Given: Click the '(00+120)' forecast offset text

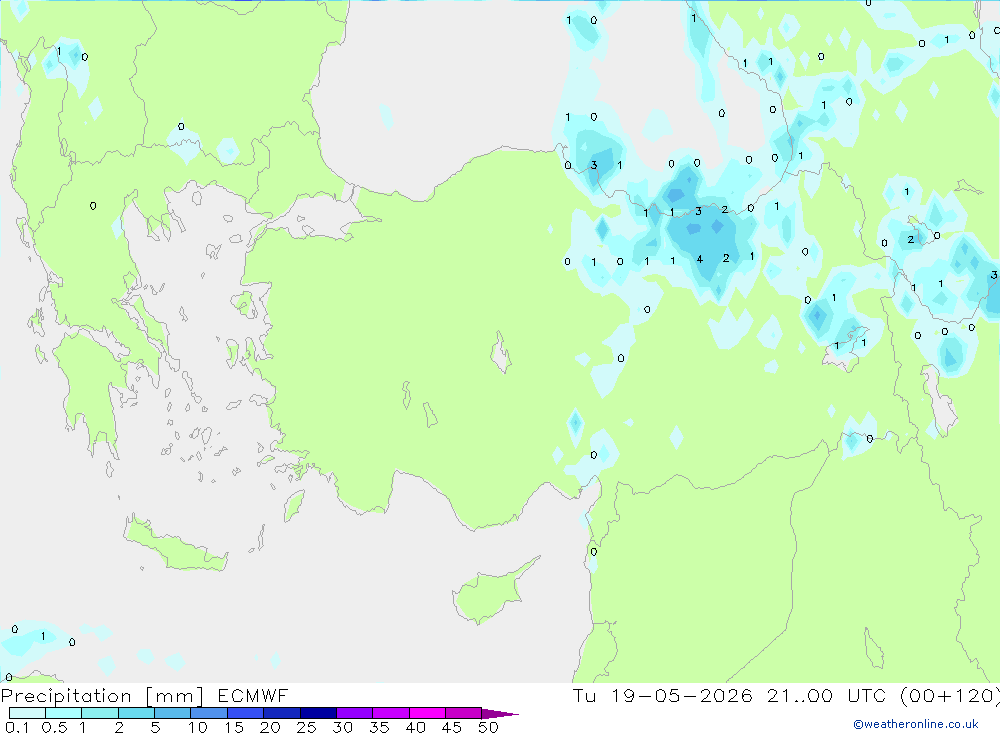Looking at the screenshot, I should [x=950, y=695].
